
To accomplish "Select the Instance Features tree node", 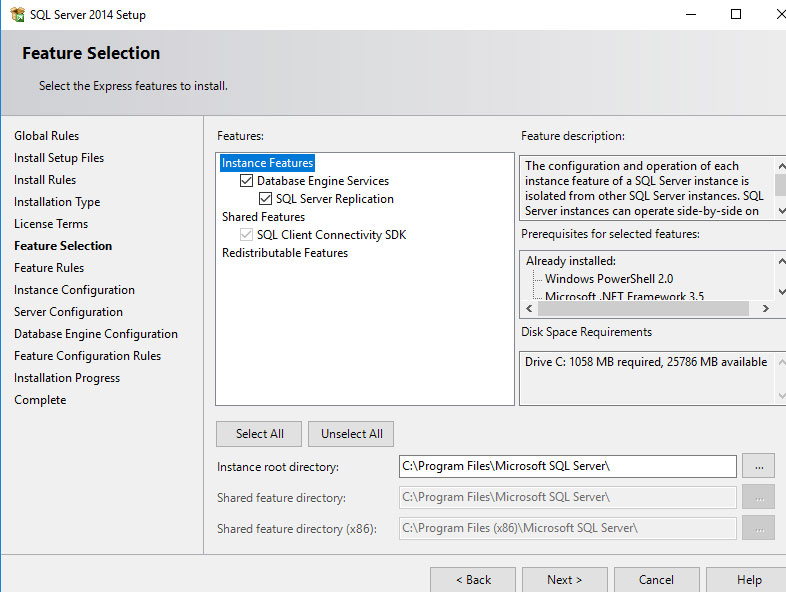I will pyautogui.click(x=267, y=163).
